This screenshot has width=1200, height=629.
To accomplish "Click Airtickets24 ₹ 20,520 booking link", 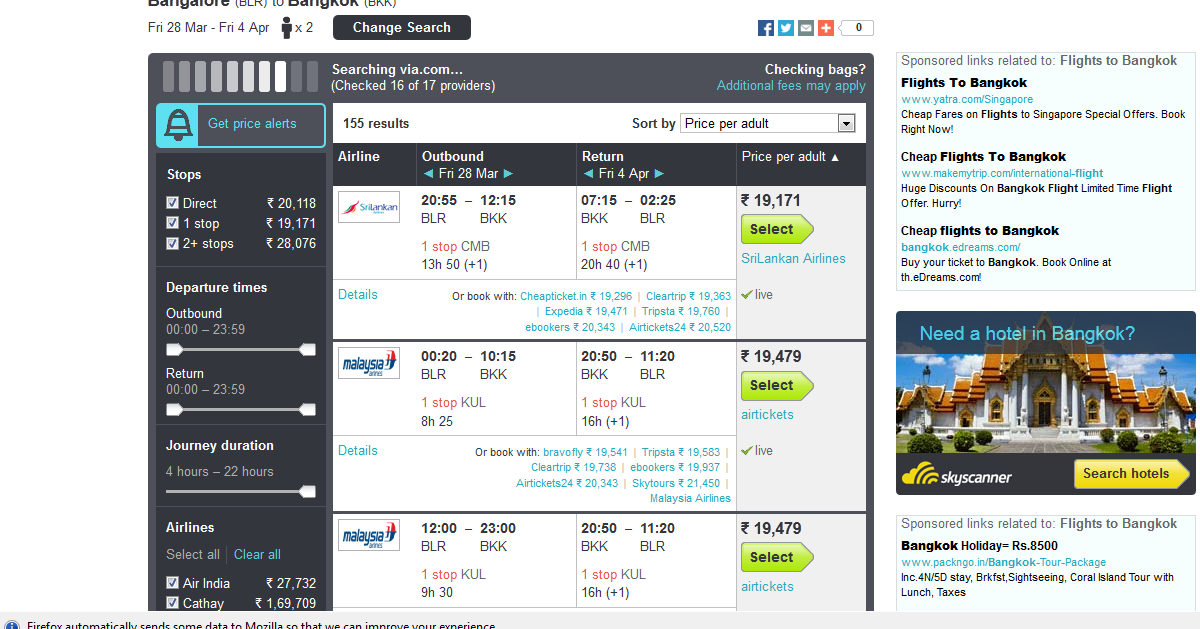I will click(680, 328).
